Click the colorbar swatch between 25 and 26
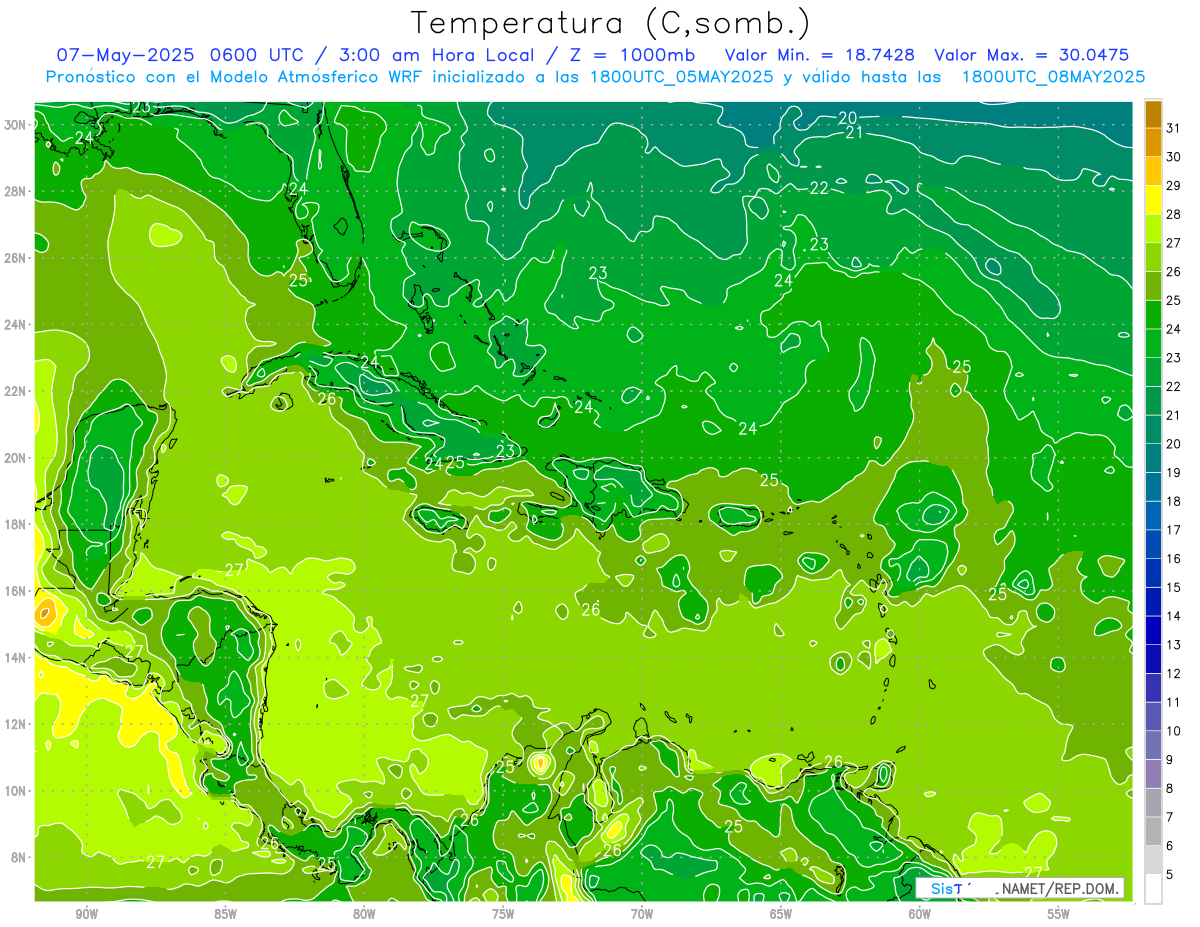 tap(1153, 285)
